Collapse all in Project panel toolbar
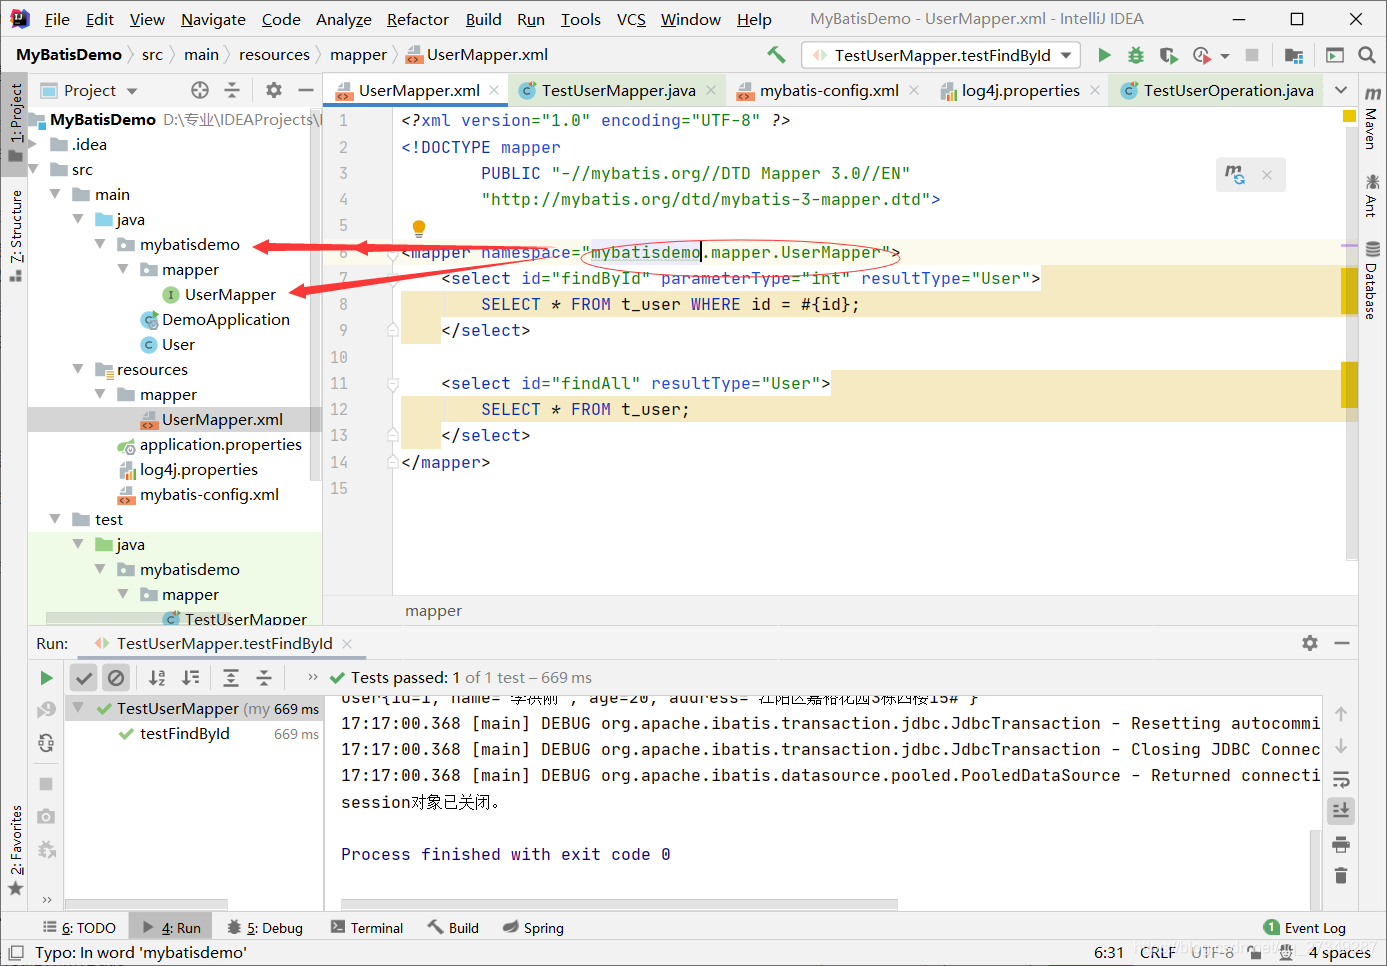Screen dimensions: 1387x966 [232, 90]
